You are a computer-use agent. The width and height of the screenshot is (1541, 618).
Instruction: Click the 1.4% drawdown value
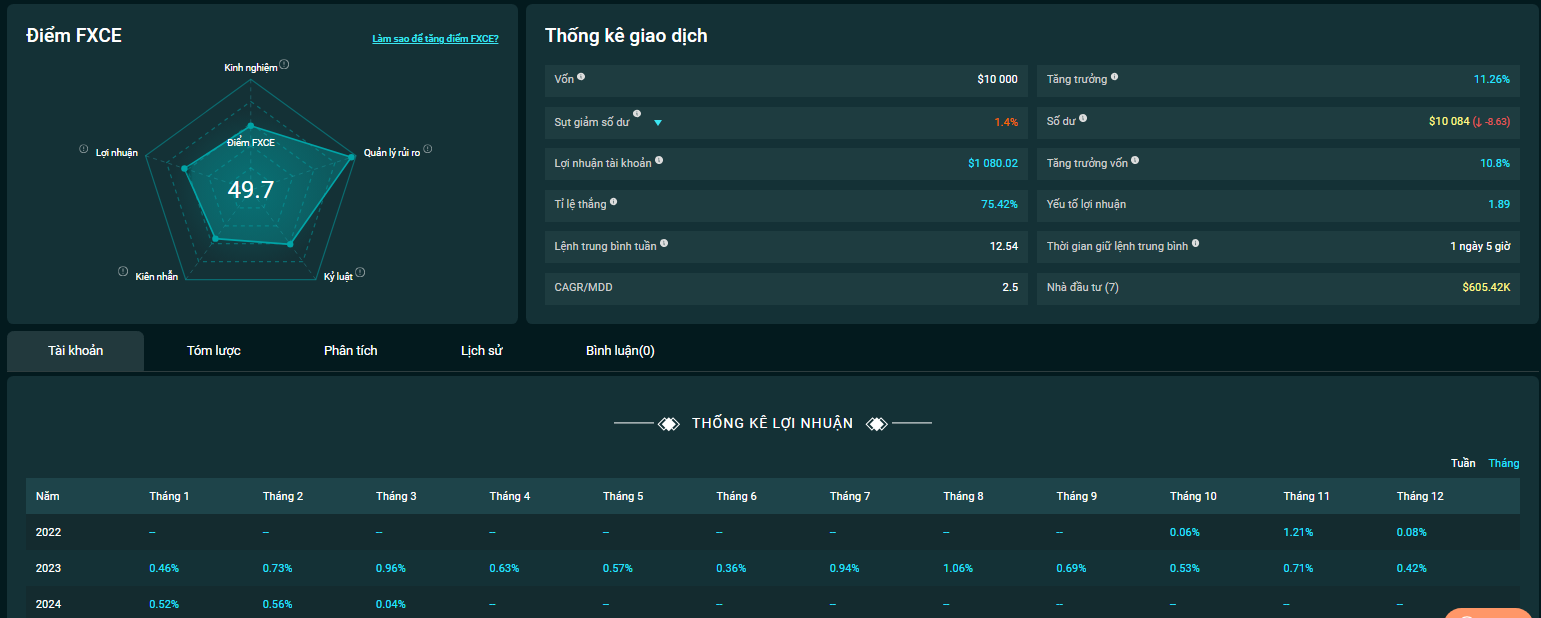click(x=1006, y=122)
